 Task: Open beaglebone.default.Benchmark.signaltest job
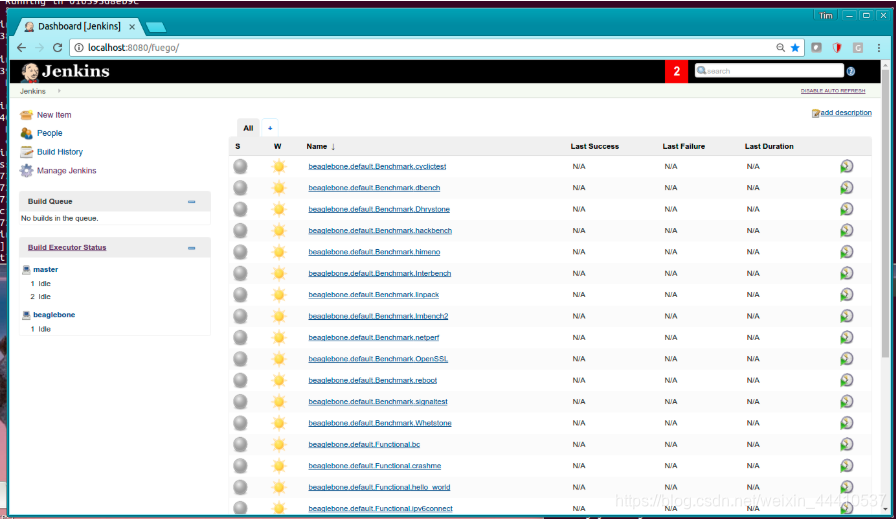(378, 401)
